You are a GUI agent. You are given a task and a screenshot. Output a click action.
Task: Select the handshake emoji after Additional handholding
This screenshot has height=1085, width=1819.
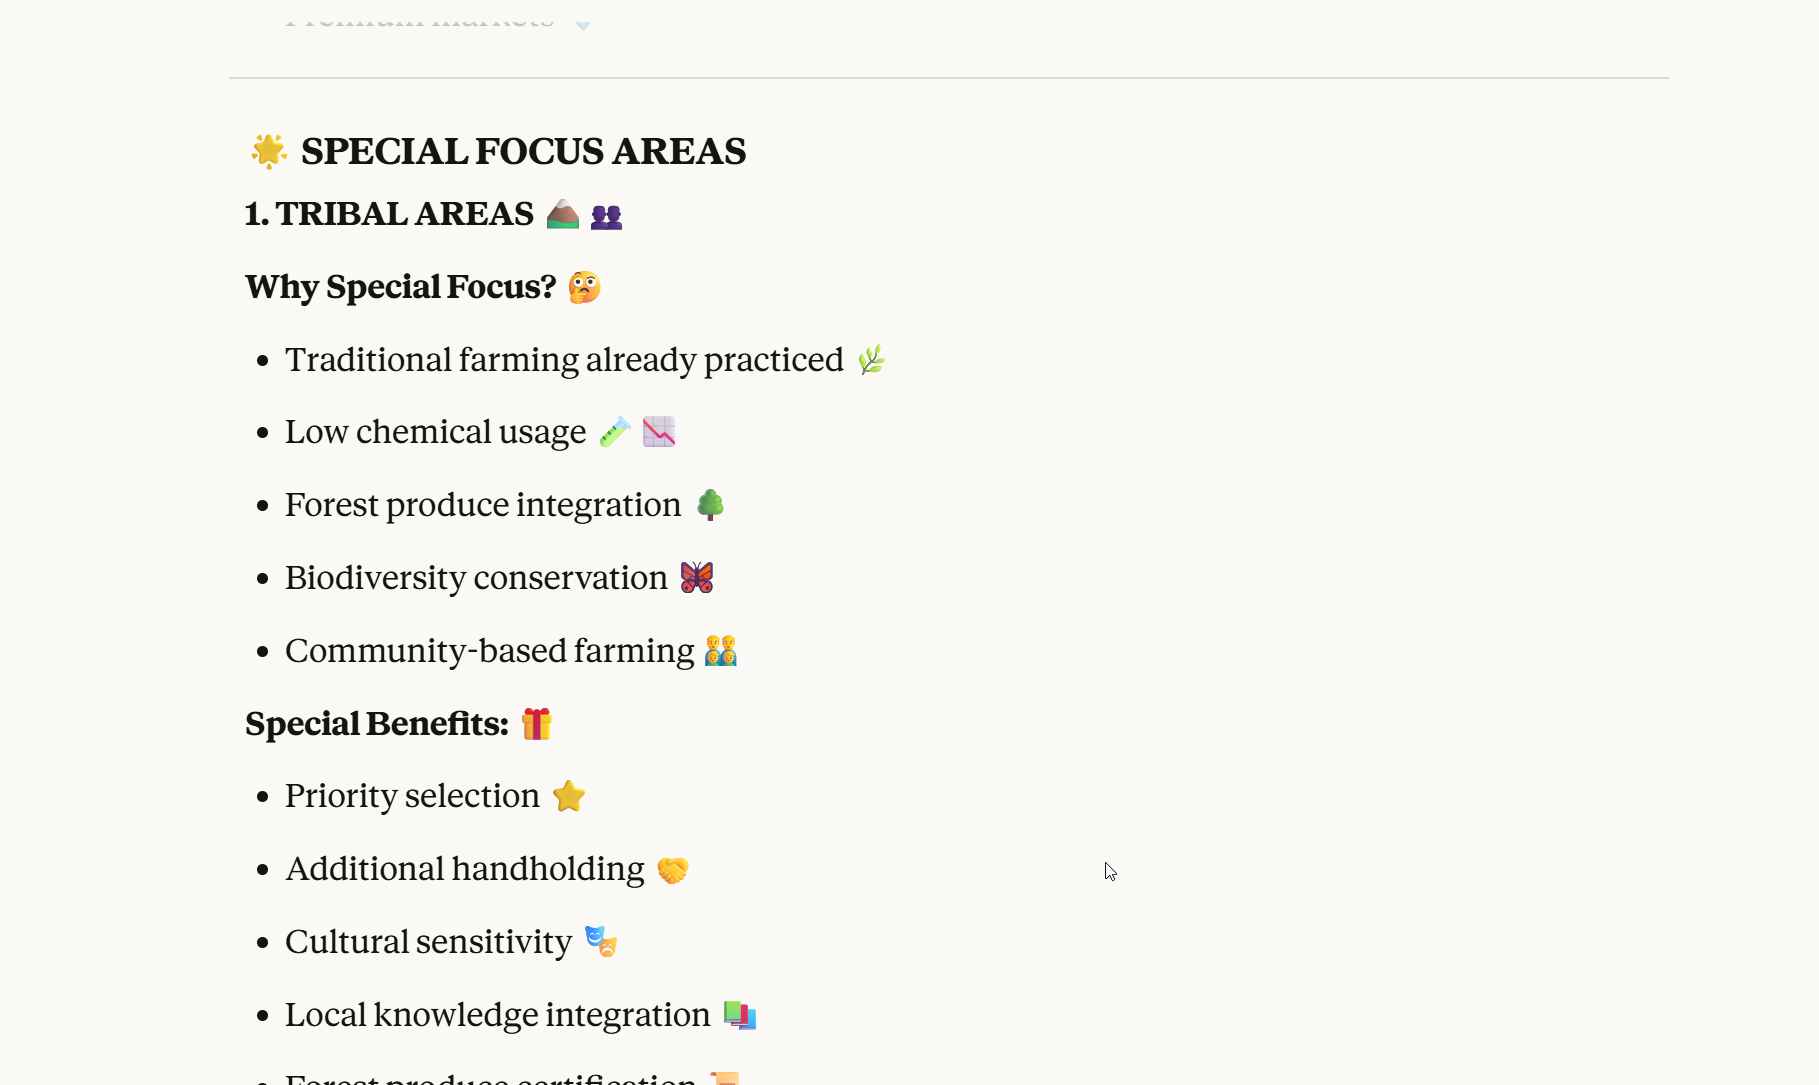coord(673,870)
